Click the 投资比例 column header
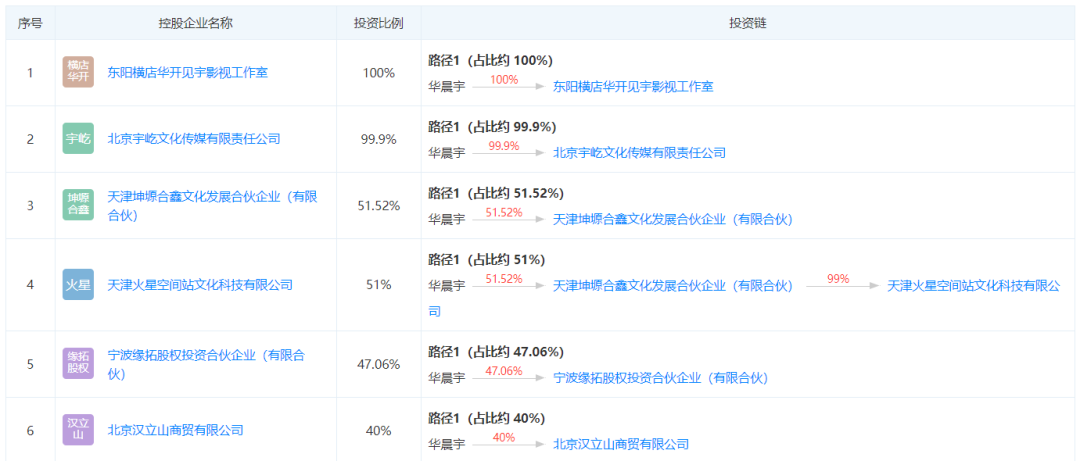 (x=379, y=23)
